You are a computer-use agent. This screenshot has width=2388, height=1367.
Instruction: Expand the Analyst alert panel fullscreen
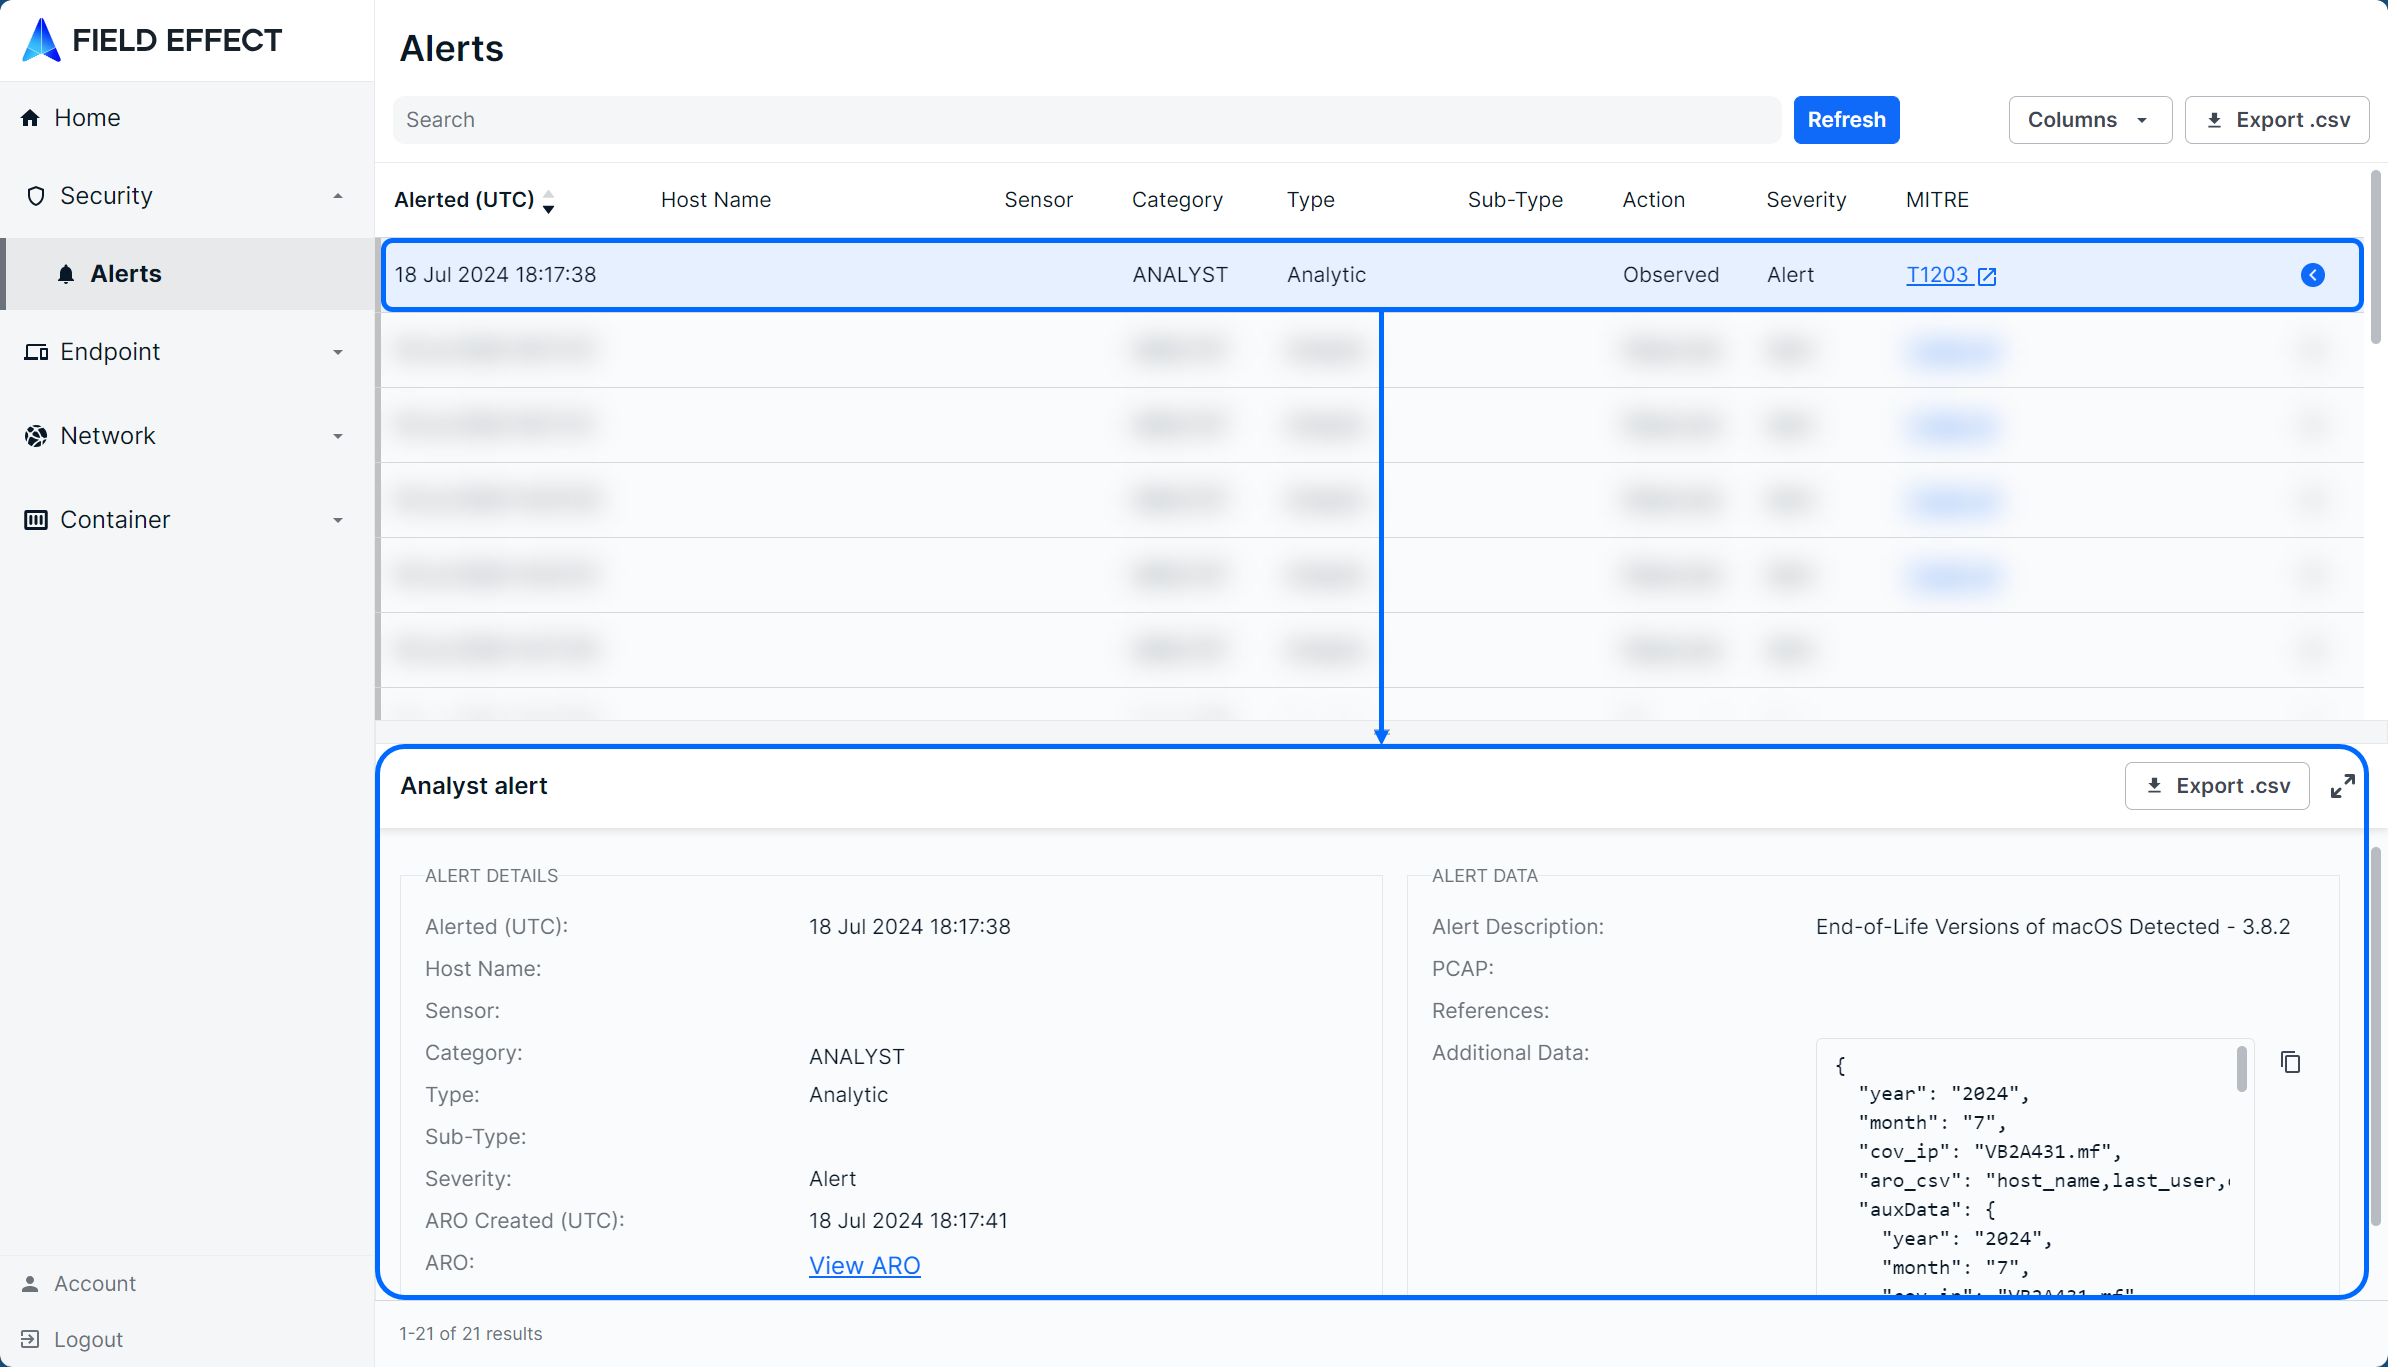(x=2342, y=786)
